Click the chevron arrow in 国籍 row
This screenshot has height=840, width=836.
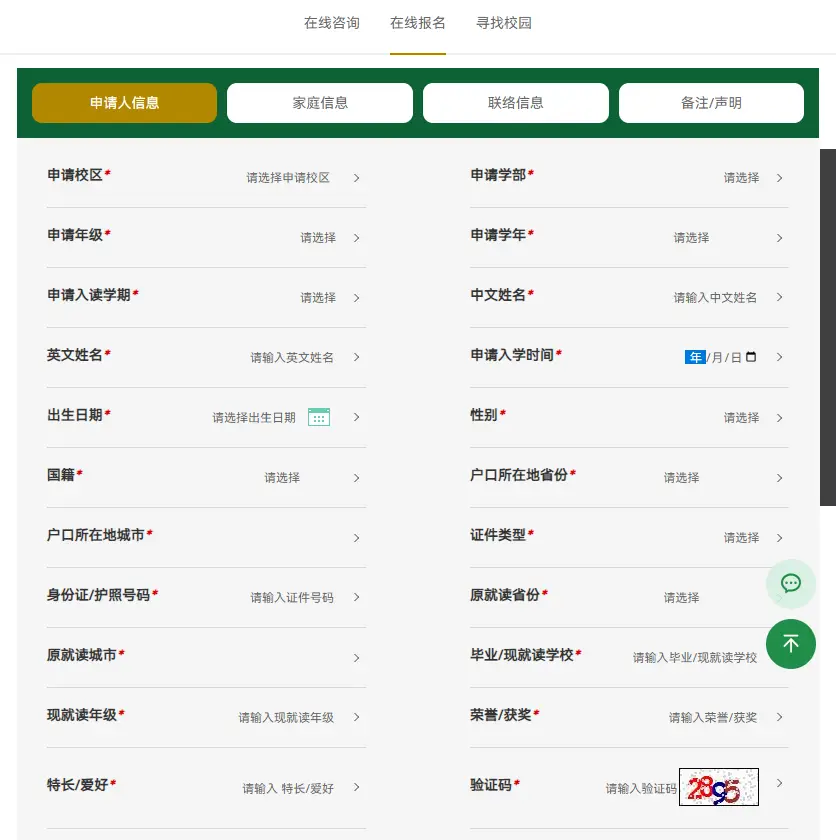coord(357,478)
